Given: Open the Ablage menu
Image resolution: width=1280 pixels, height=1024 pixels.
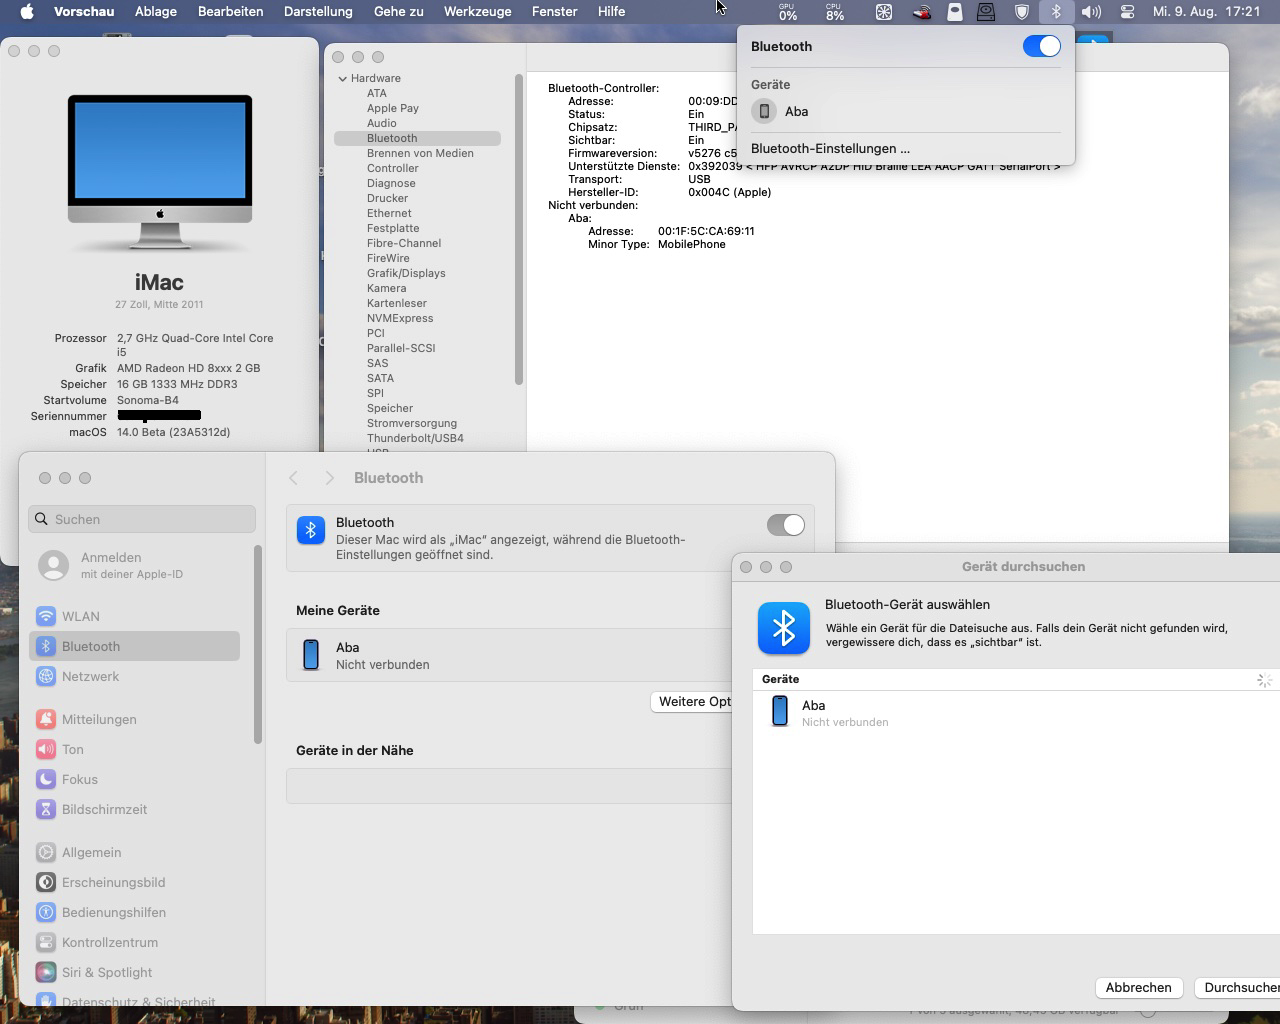Looking at the screenshot, I should 156,12.
